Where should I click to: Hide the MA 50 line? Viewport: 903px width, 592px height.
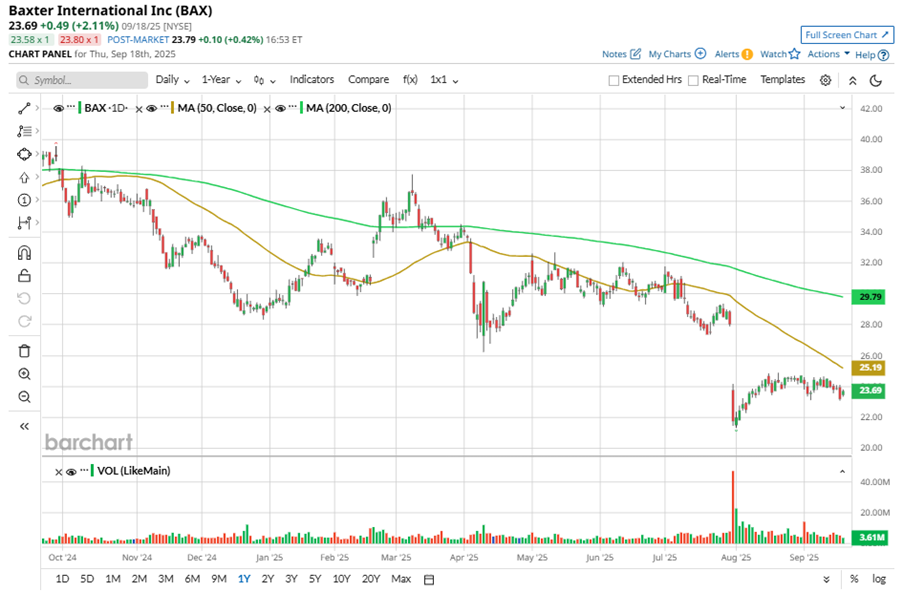click(151, 108)
